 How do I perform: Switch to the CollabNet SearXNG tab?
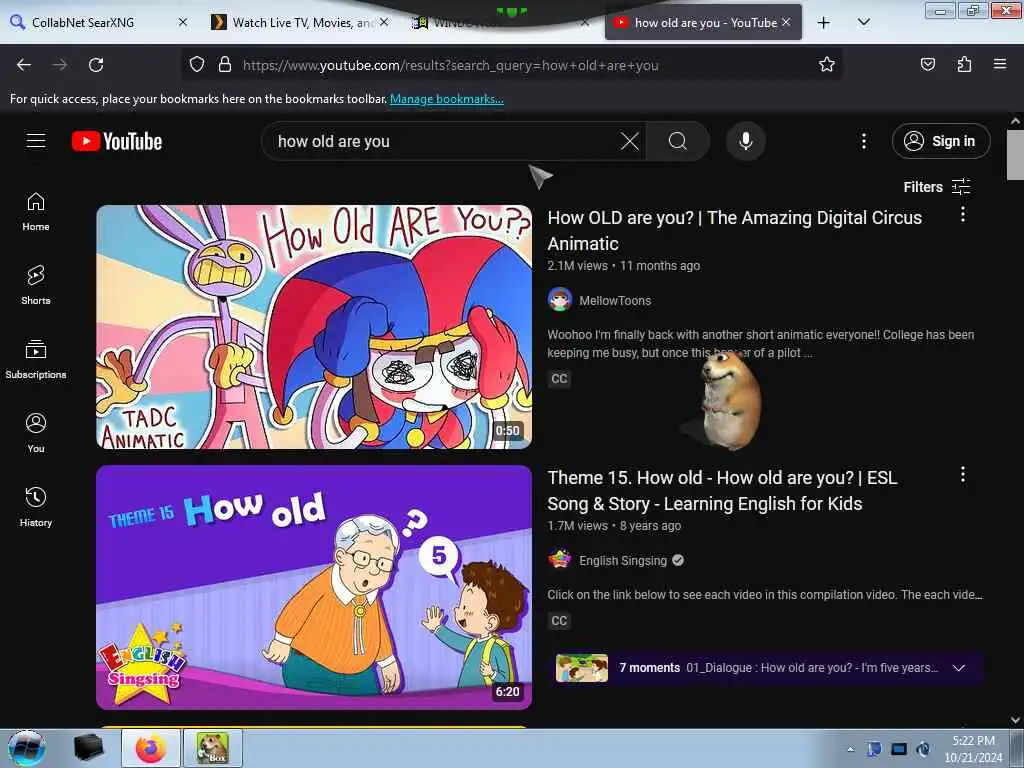coord(98,22)
